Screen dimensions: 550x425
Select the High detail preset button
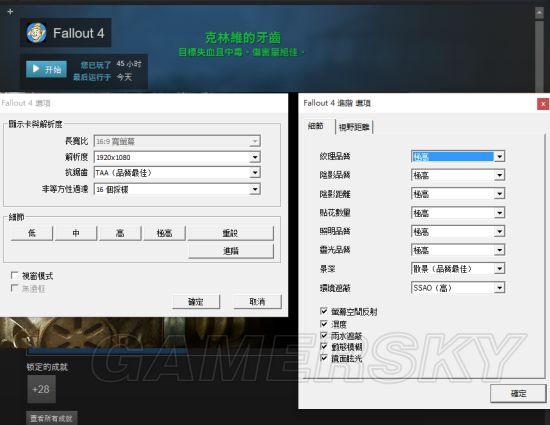pyautogui.click(x=120, y=233)
